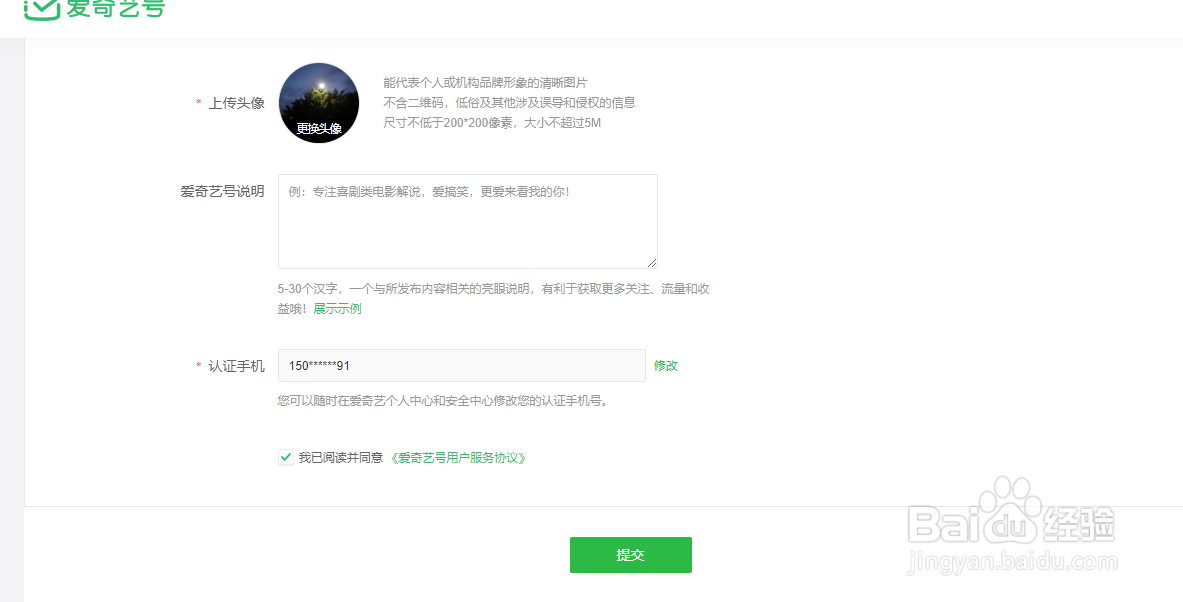
Task: Click the 能代表个人或机构品牌形象的清晰图片 hint
Action: point(485,83)
